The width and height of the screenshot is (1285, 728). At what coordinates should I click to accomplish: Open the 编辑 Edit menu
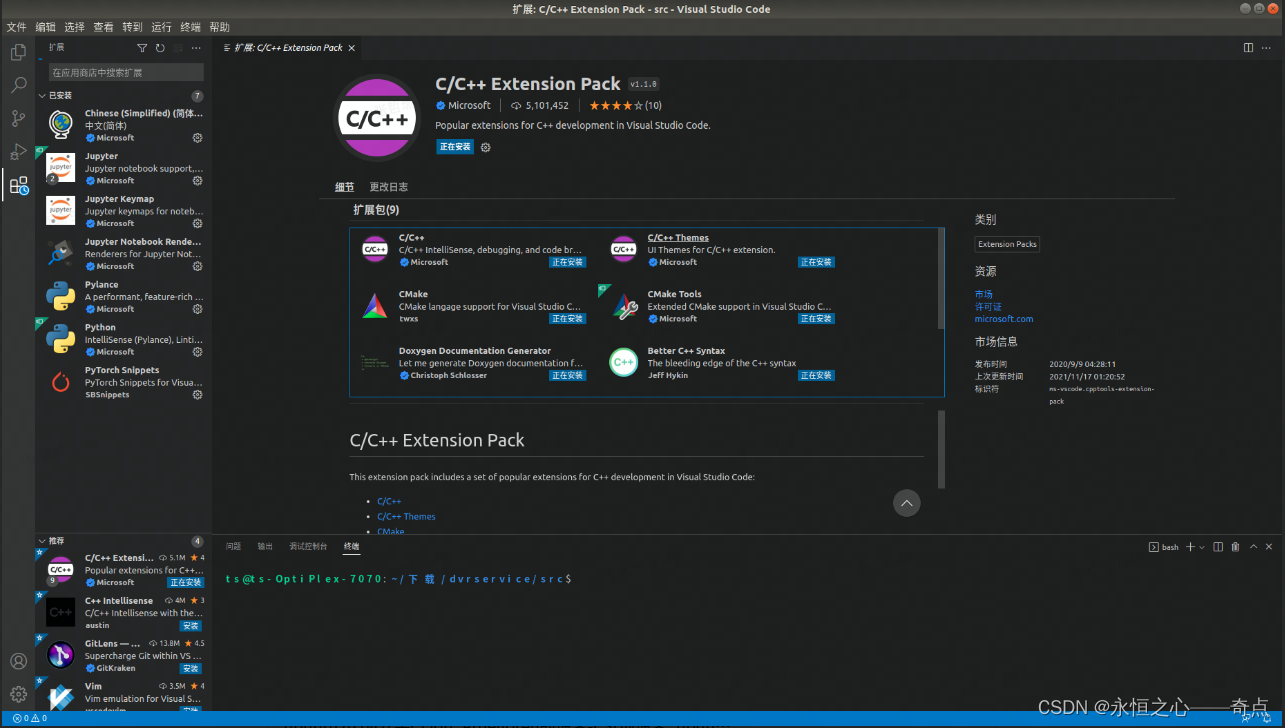pos(45,27)
